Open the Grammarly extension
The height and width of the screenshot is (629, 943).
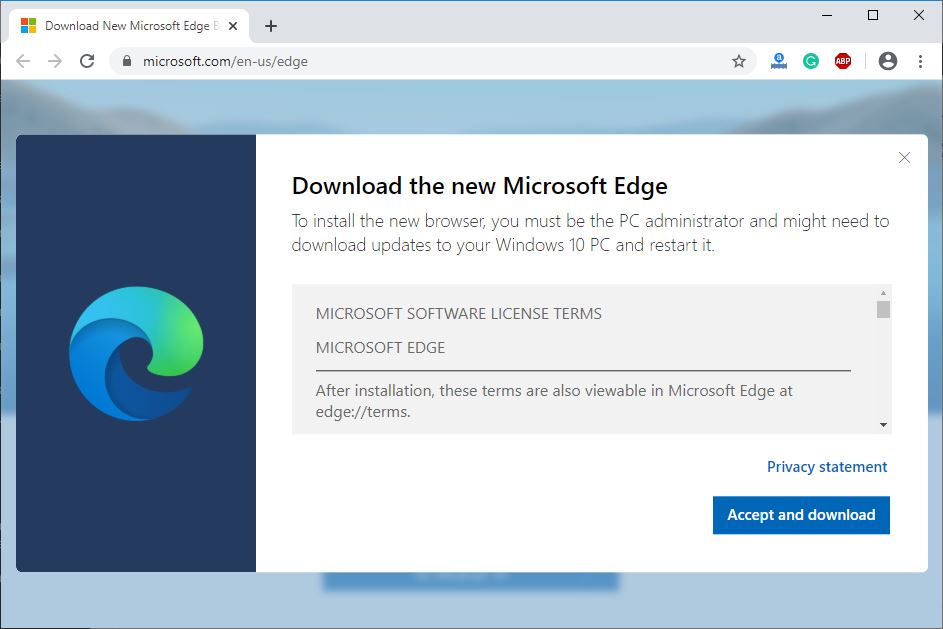tap(811, 61)
